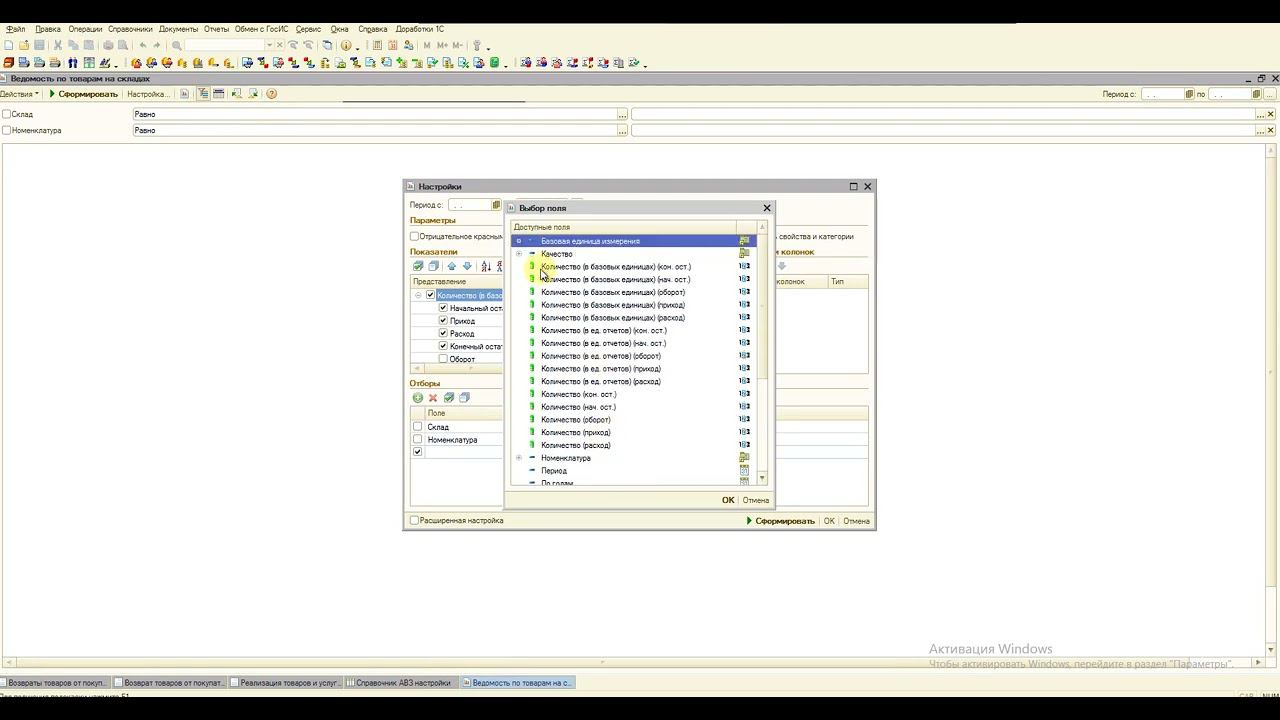This screenshot has height=720, width=1280.
Task: Click the calculator icon in the main toolbar
Action: pyautogui.click(x=378, y=45)
